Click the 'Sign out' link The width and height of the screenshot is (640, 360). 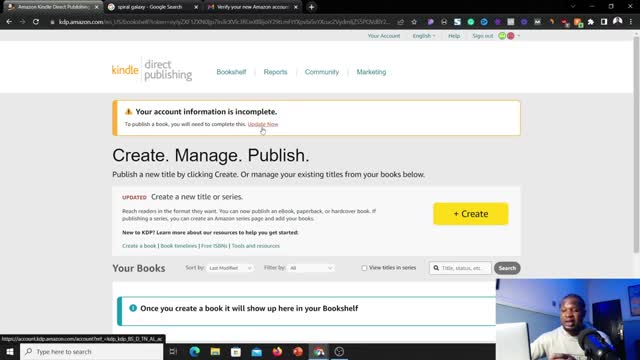tap(483, 36)
